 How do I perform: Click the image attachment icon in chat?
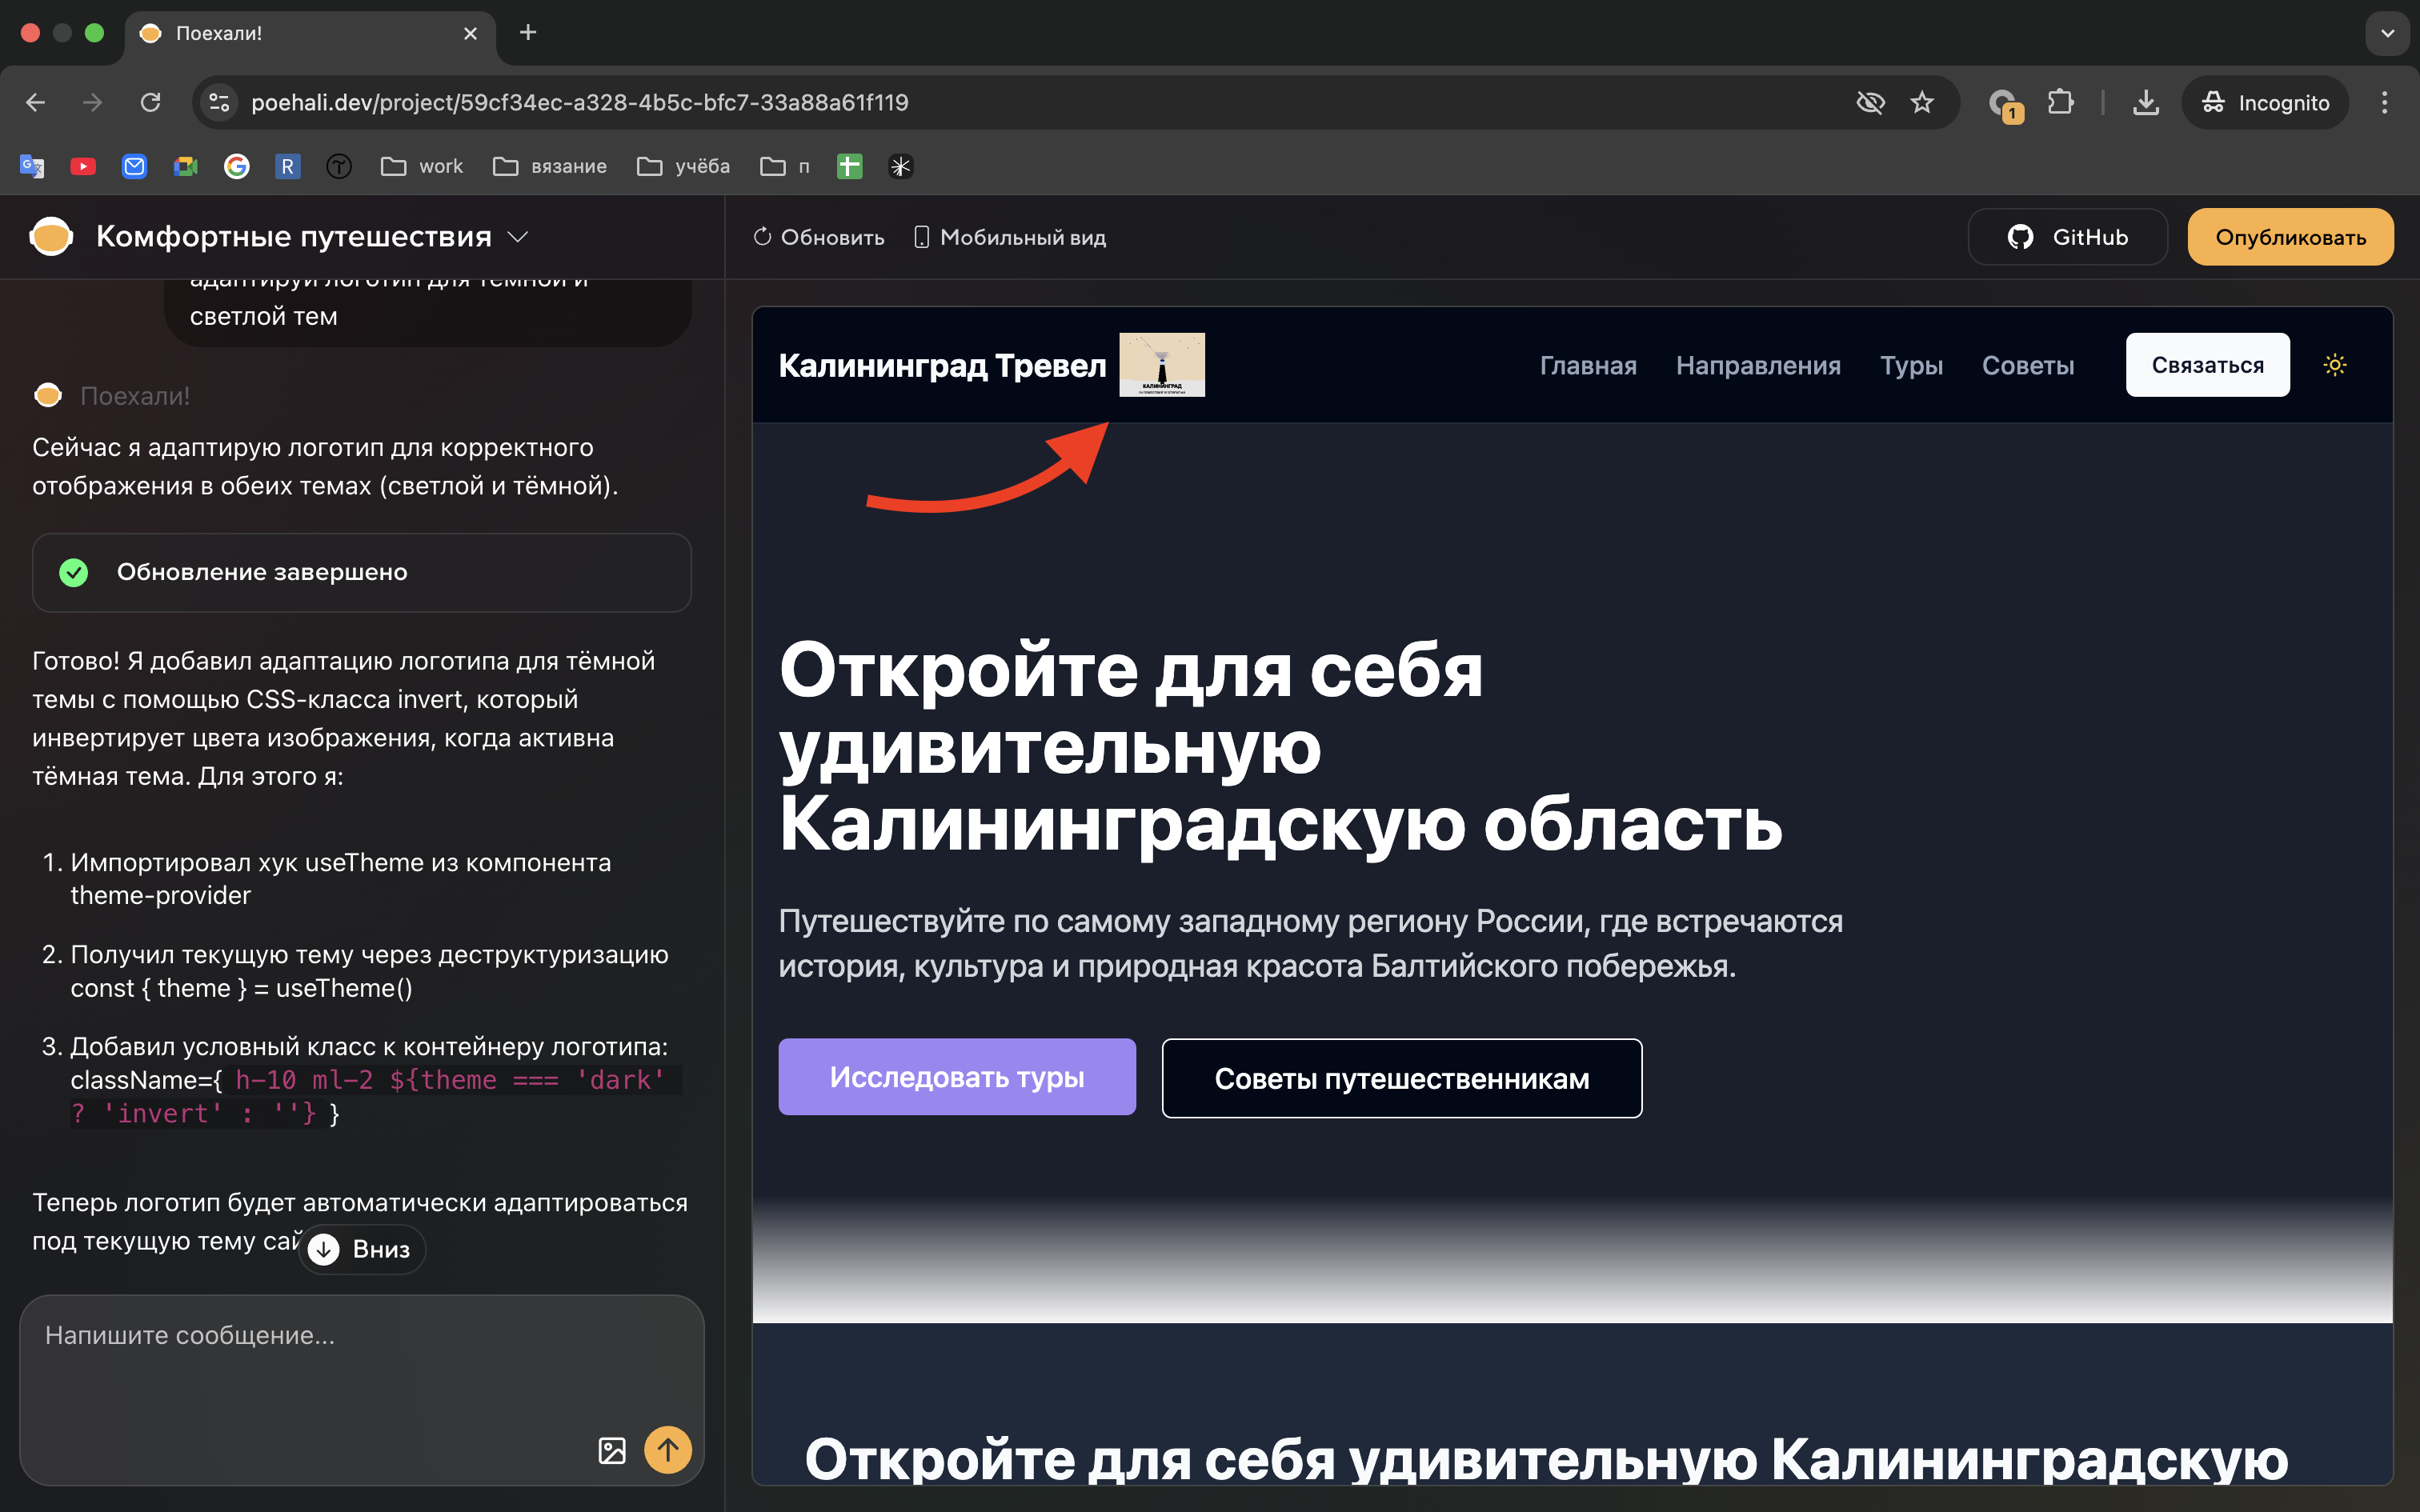612,1449
